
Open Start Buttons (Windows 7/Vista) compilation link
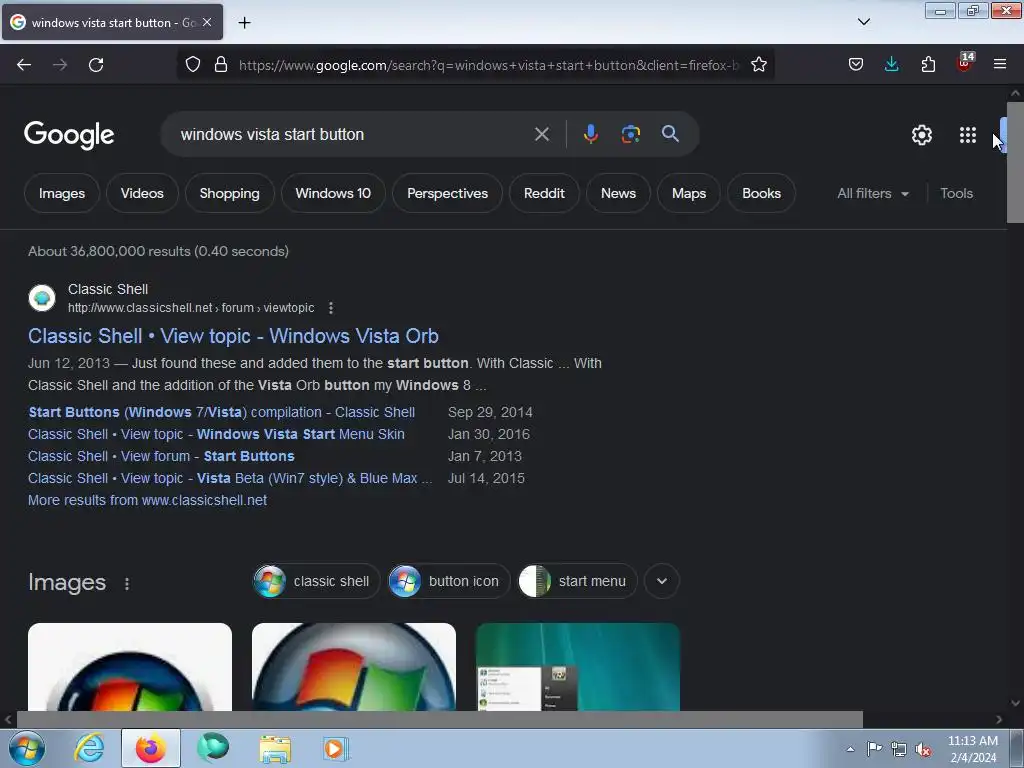[x=221, y=412]
